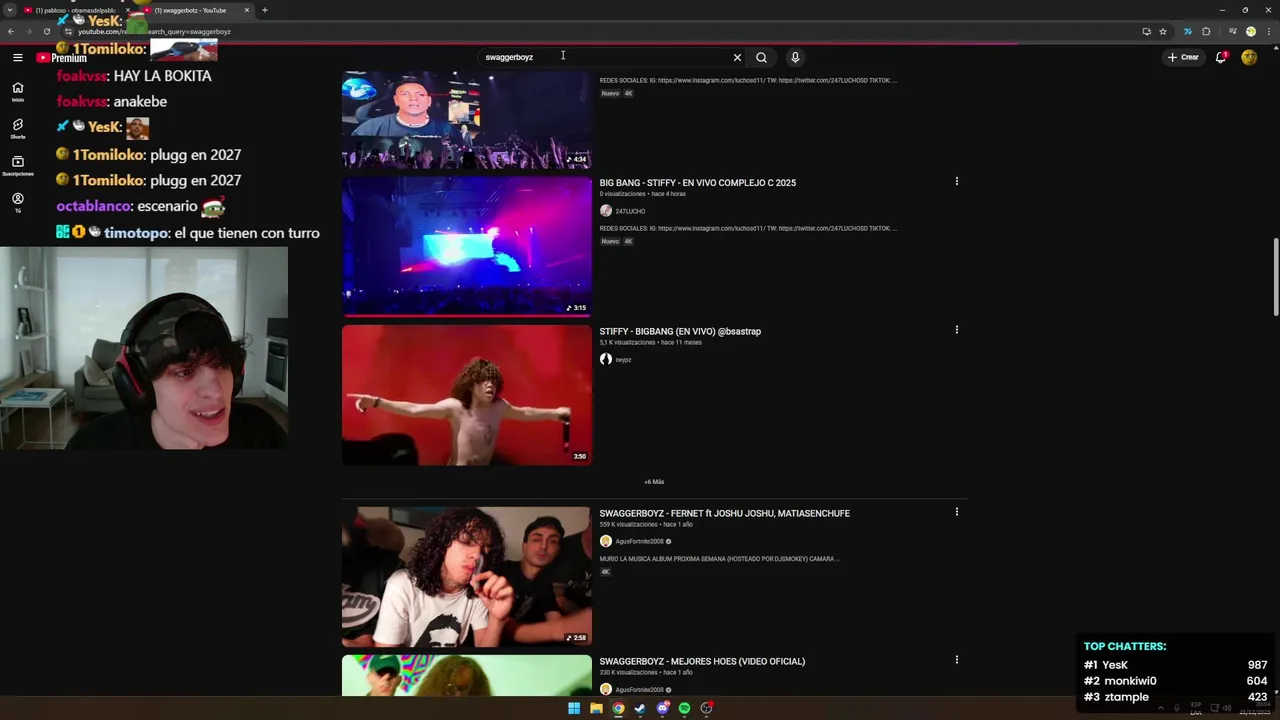Open Inicio in the YouTube sidebar
The image size is (1280, 720).
pyautogui.click(x=17, y=91)
